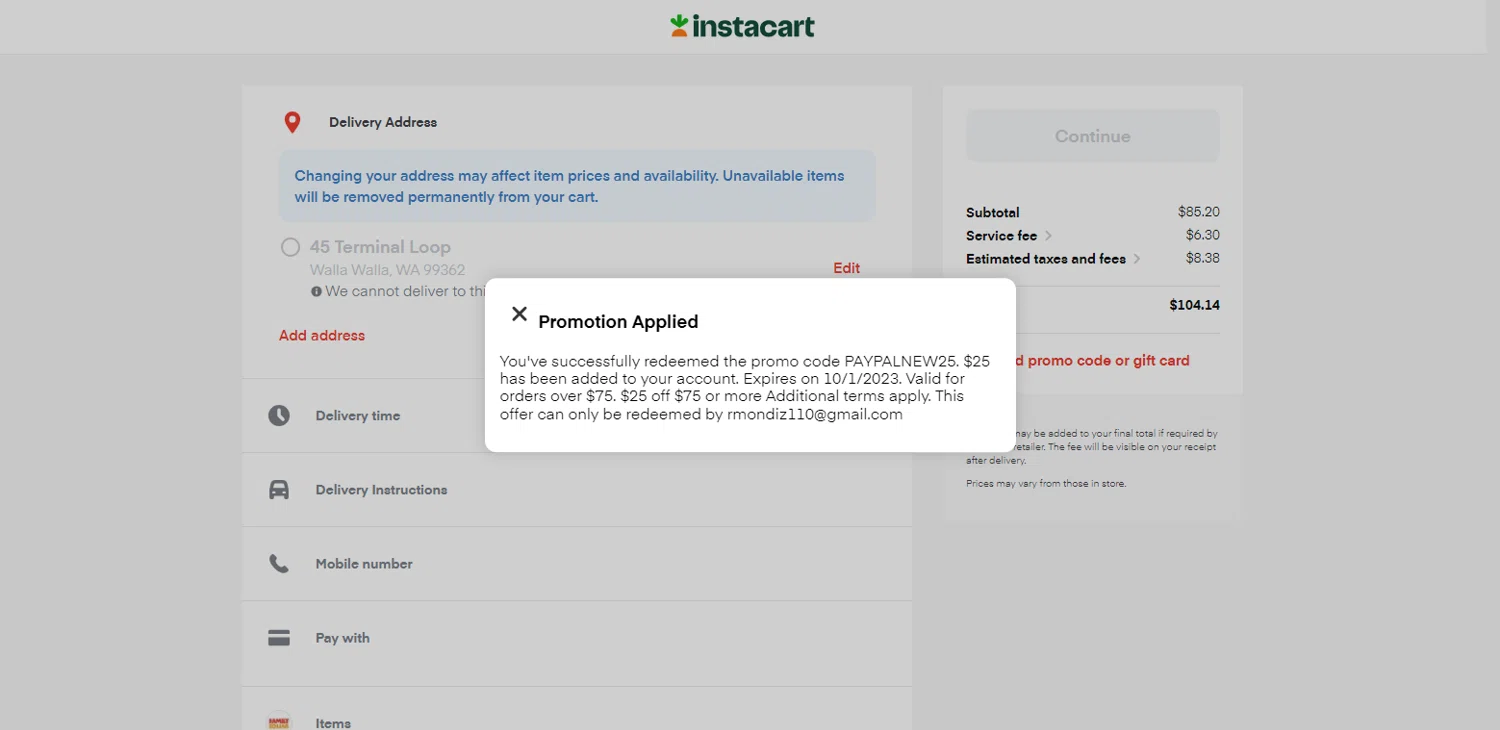Open the Mobile number section

point(577,564)
